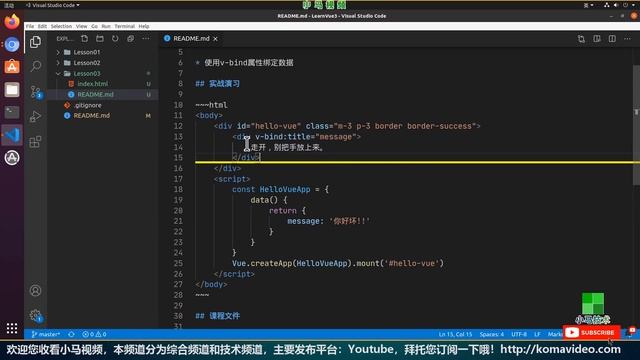Open the Edit menu
The width and height of the screenshot is (640, 360).
(x=42, y=26)
